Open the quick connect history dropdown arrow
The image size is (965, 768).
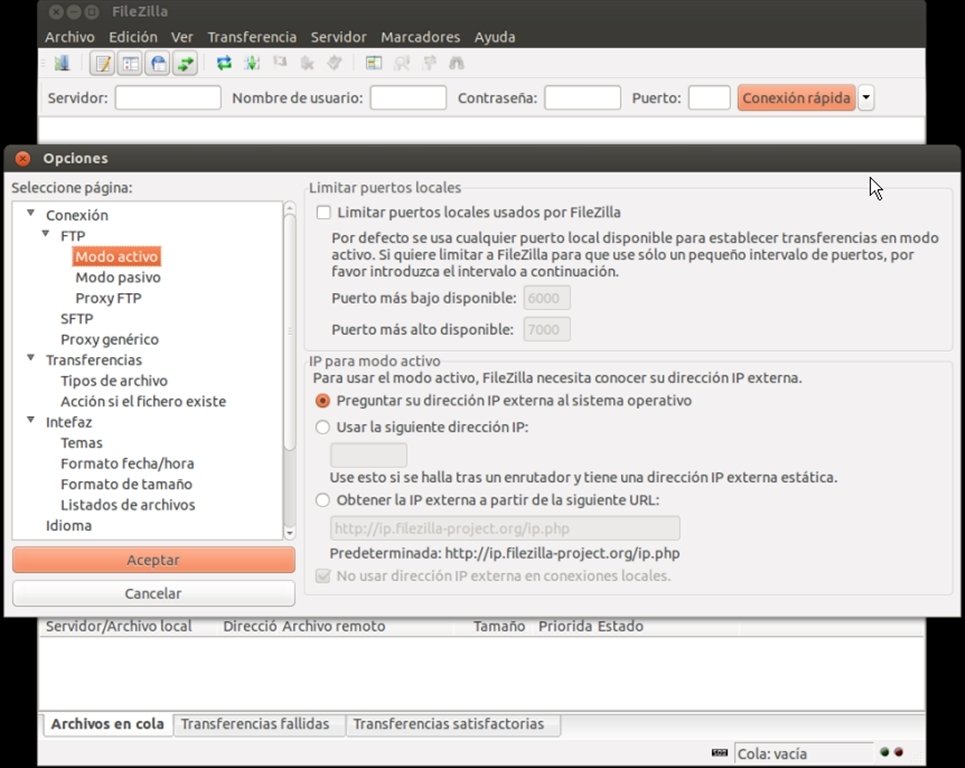[x=866, y=97]
